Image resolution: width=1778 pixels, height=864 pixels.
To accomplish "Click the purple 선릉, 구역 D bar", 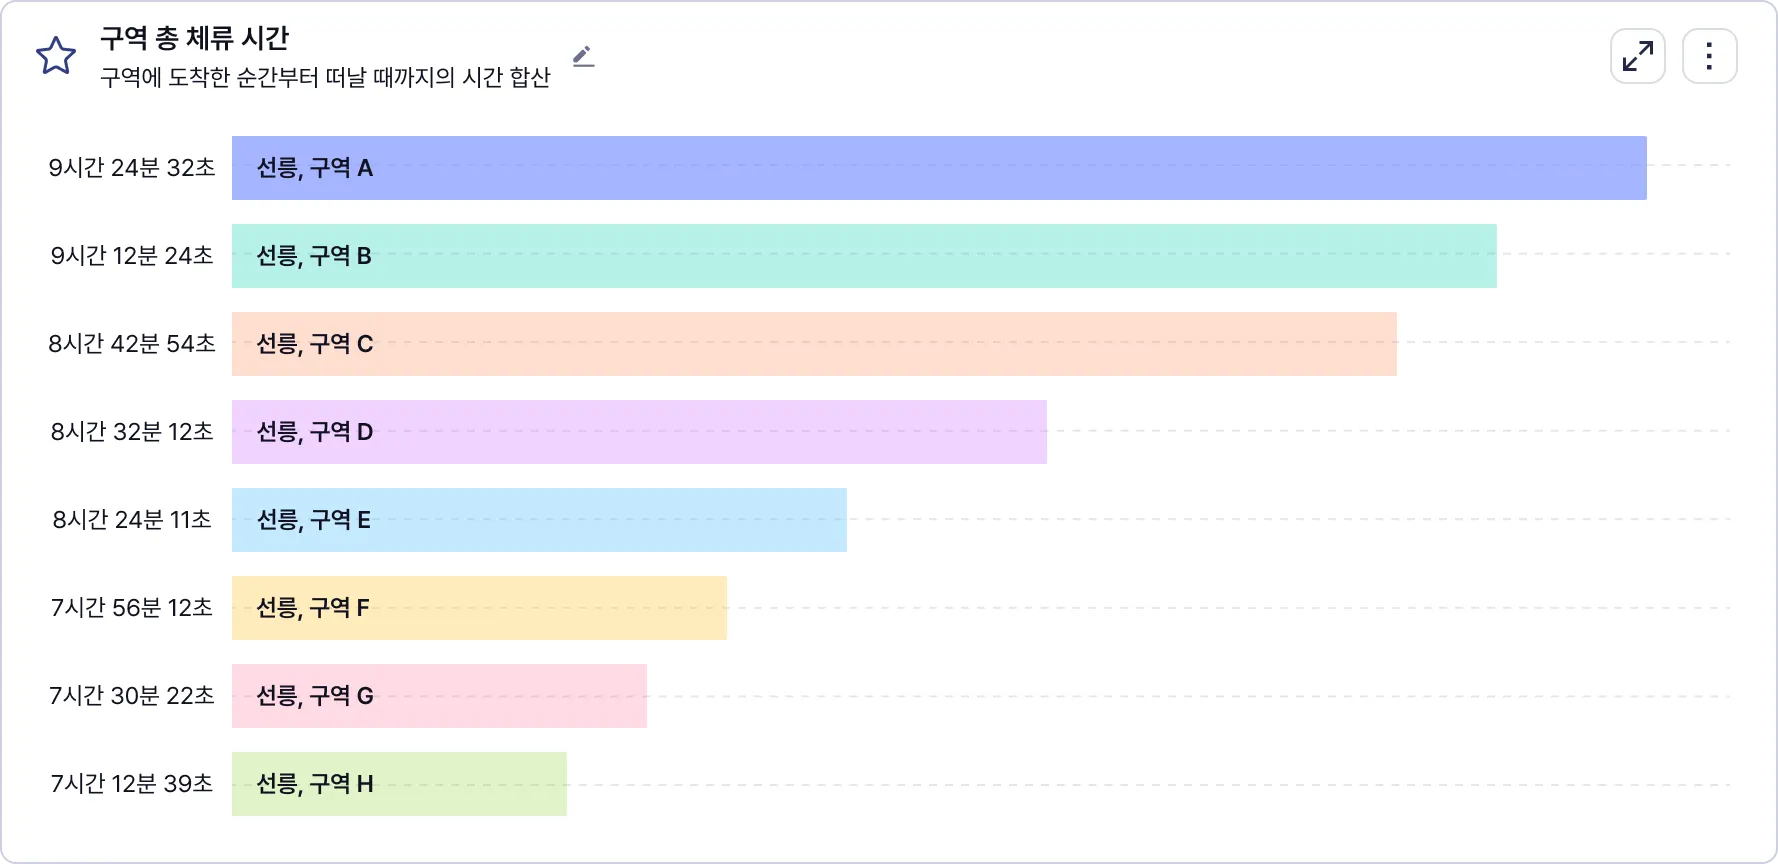I will click(638, 432).
